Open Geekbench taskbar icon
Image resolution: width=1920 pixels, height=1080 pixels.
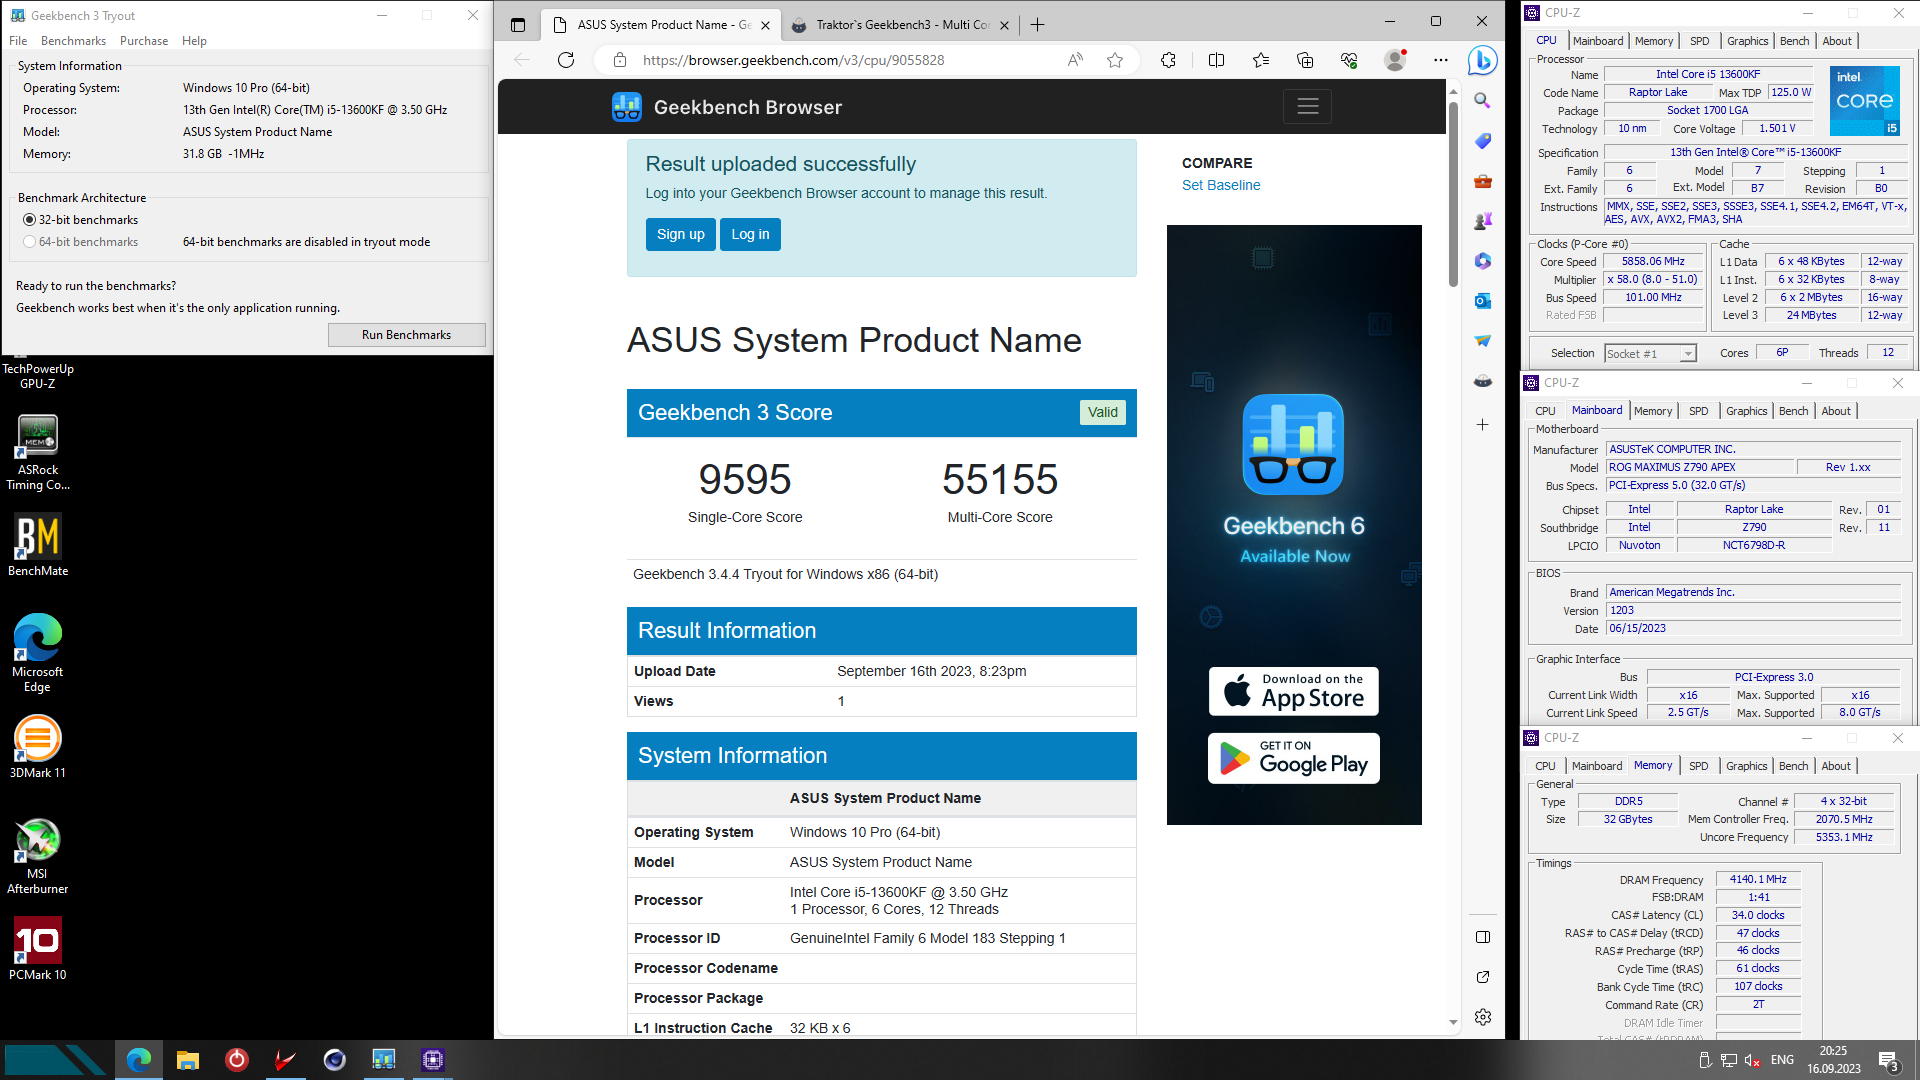[384, 1060]
